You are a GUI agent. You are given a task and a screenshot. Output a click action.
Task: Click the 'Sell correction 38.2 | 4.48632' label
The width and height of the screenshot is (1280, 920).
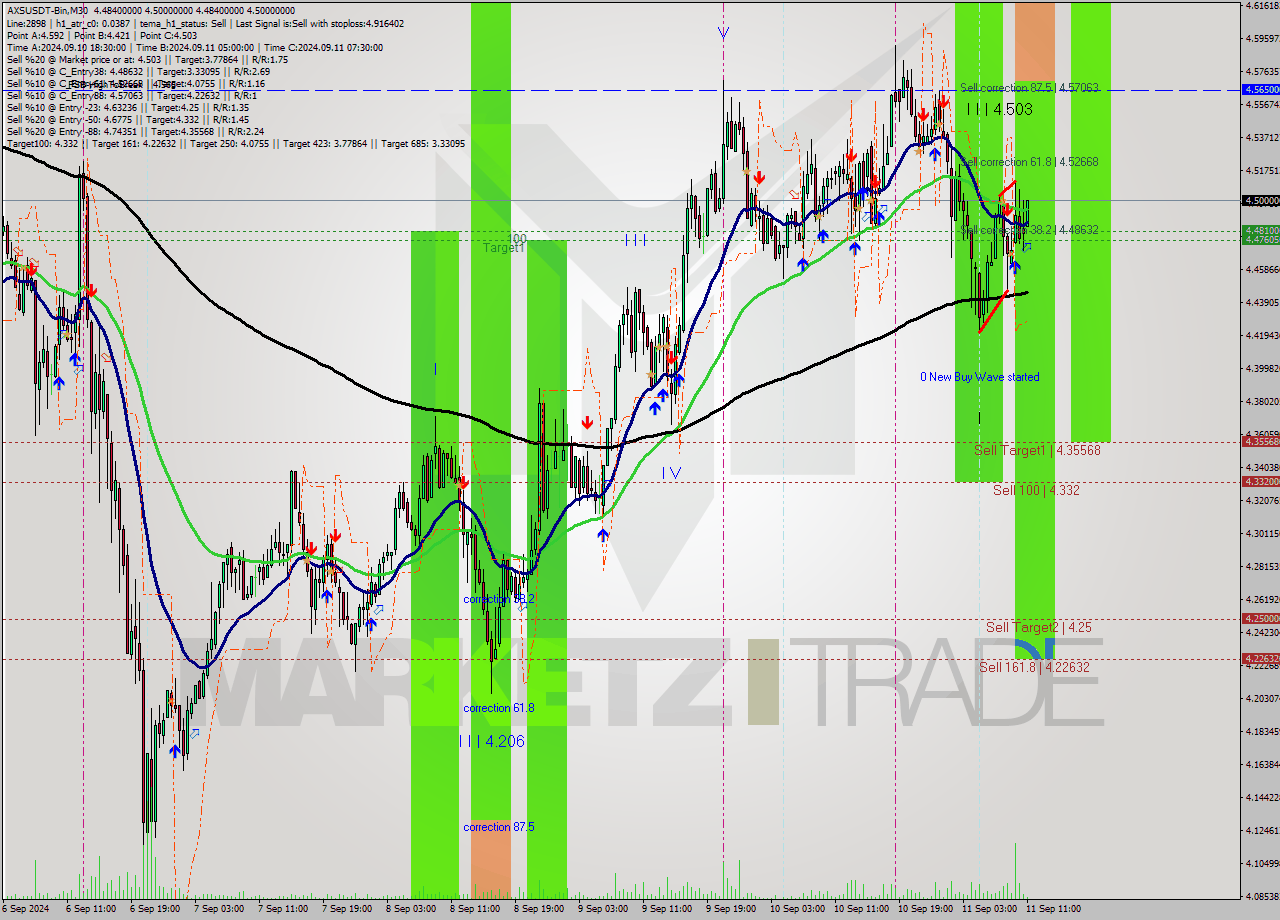(1030, 230)
